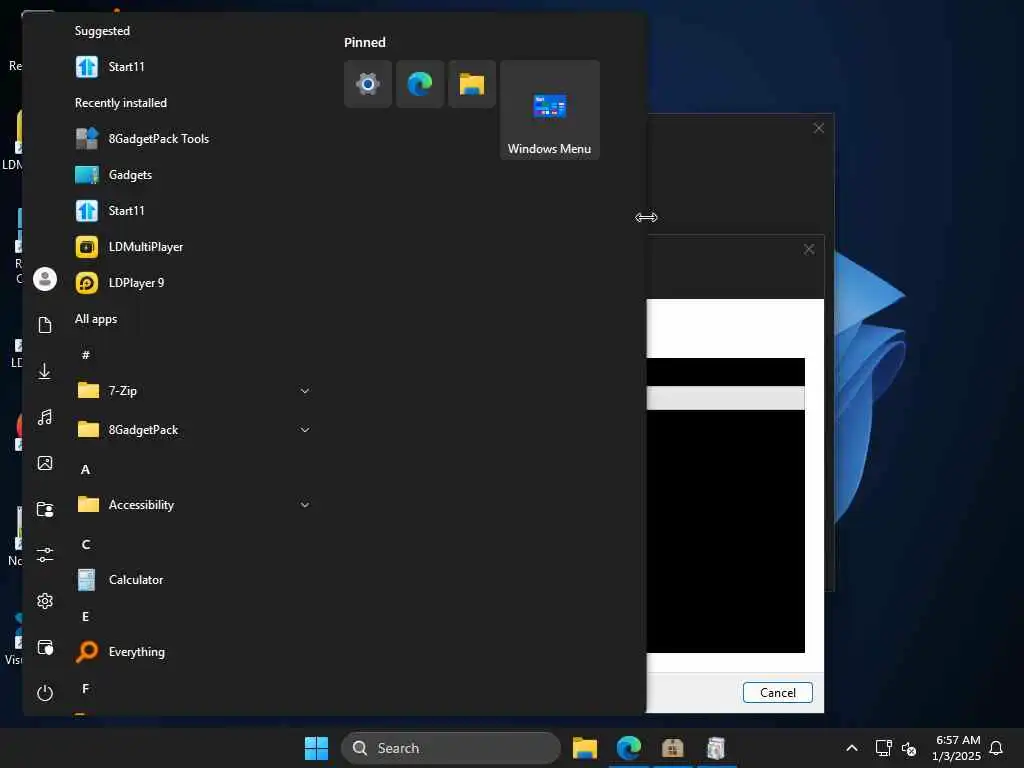Launch LDPlayer 9
This screenshot has width=1024, height=768.
coord(193,283)
